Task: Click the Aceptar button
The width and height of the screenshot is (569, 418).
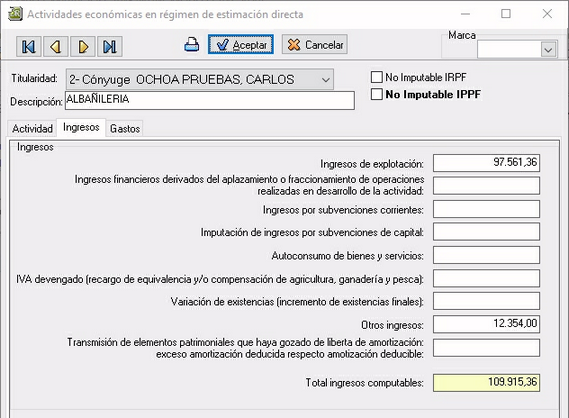Action: (241, 45)
